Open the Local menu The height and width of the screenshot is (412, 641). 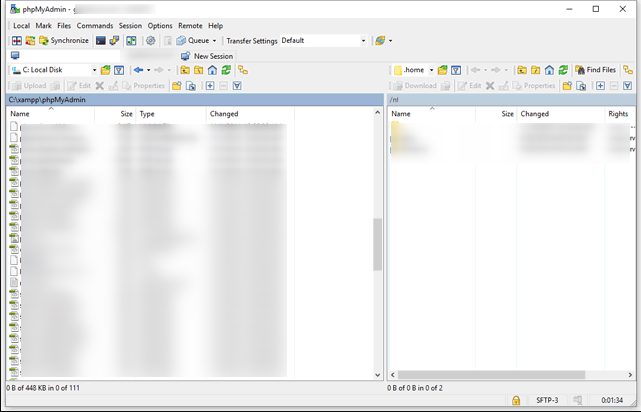click(x=21, y=26)
